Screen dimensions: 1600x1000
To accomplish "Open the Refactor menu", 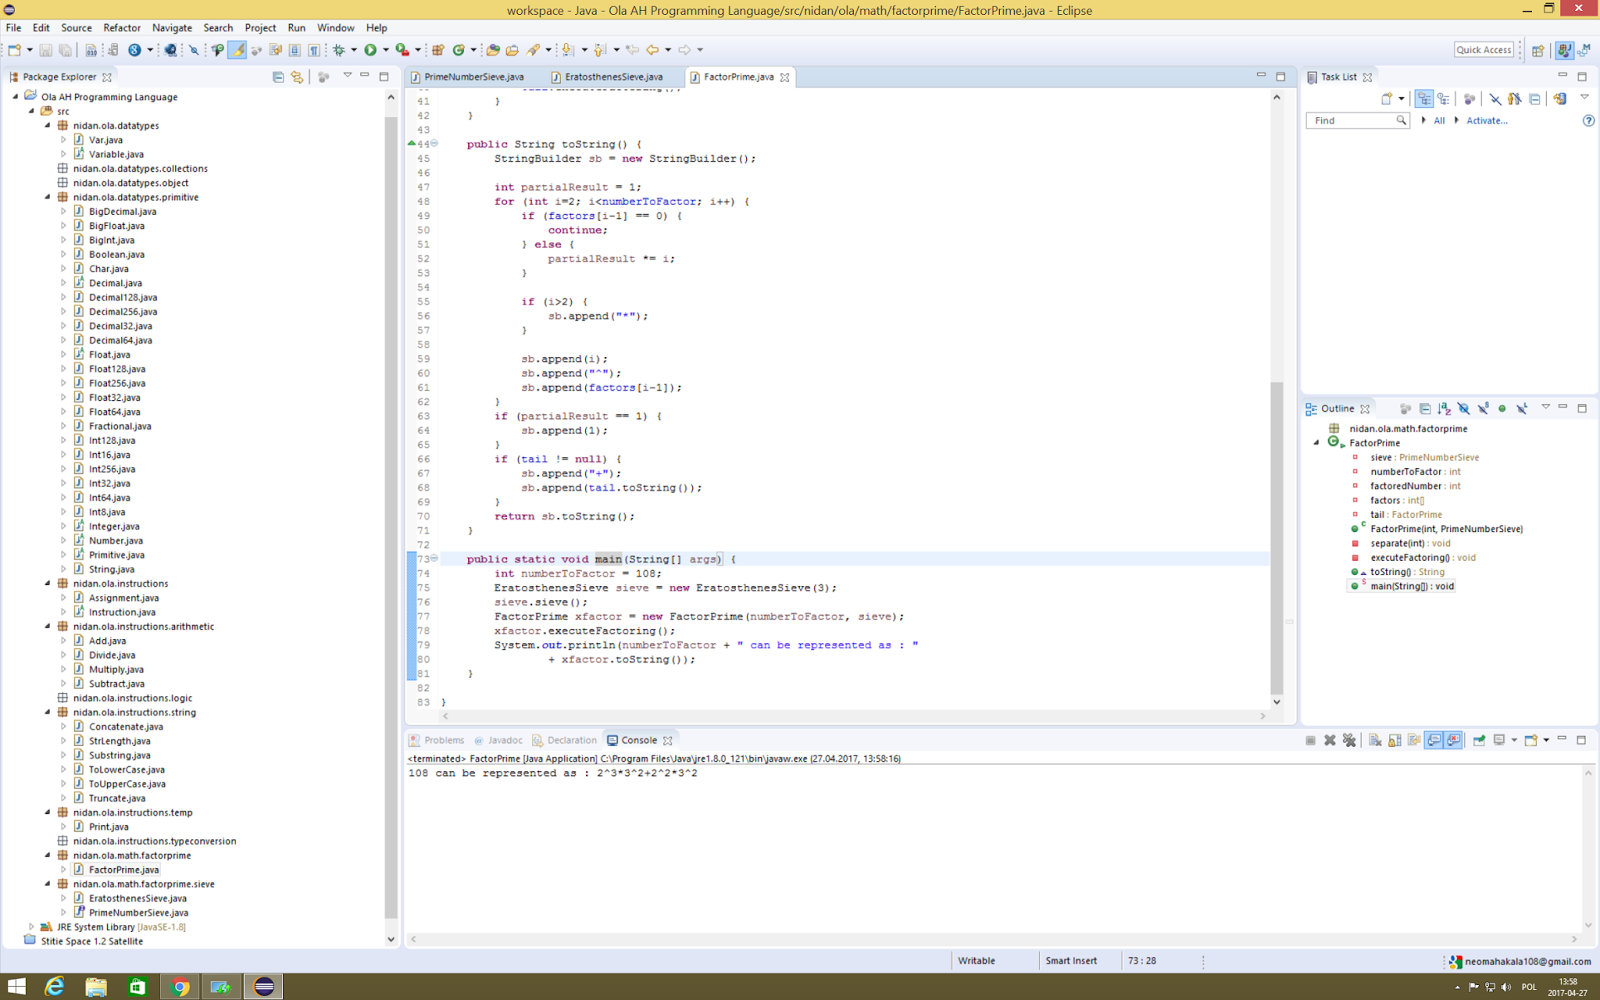I will point(122,28).
